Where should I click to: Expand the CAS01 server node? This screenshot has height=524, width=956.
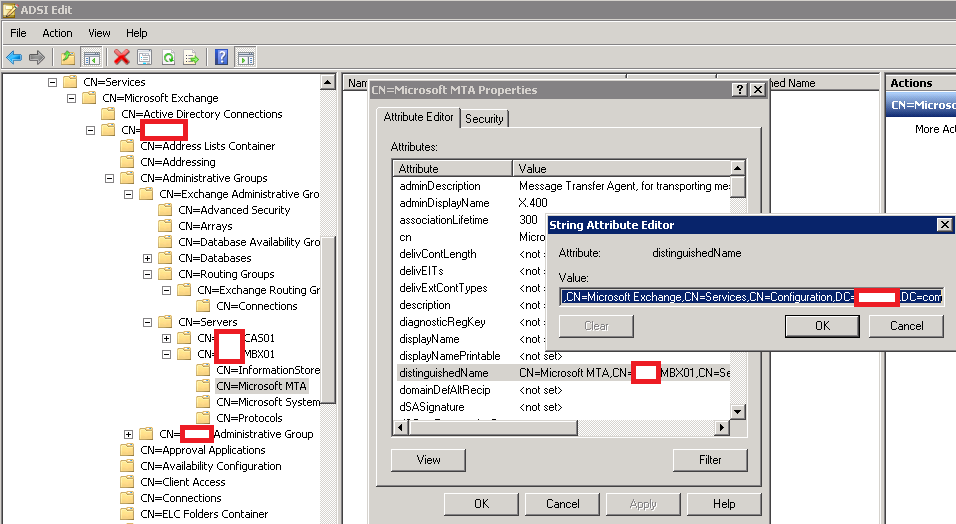point(166,338)
